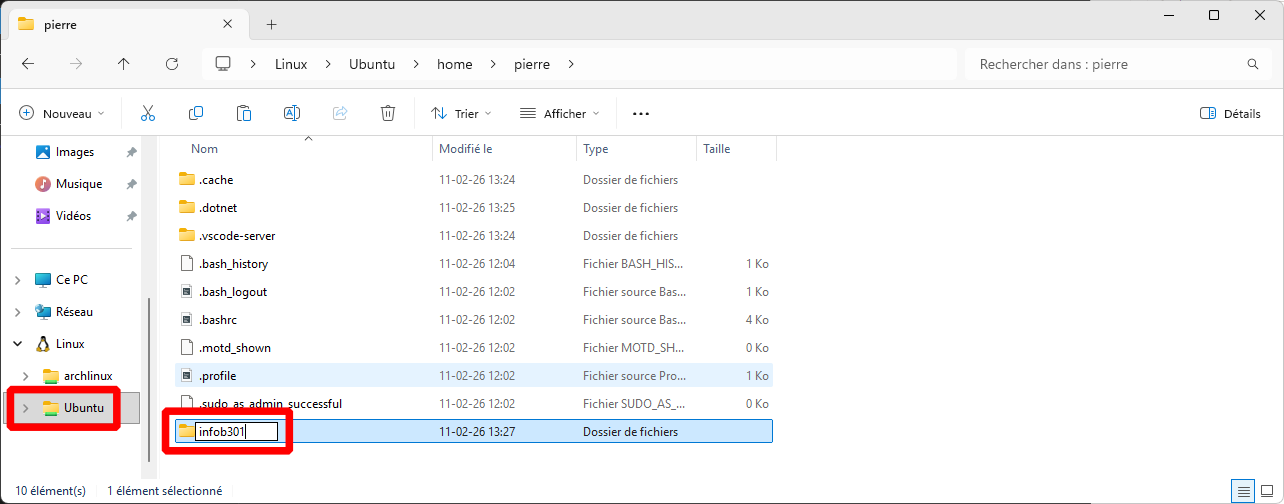This screenshot has height=504, width=1284.
Task: Click the search magnifier icon
Action: point(1253,64)
